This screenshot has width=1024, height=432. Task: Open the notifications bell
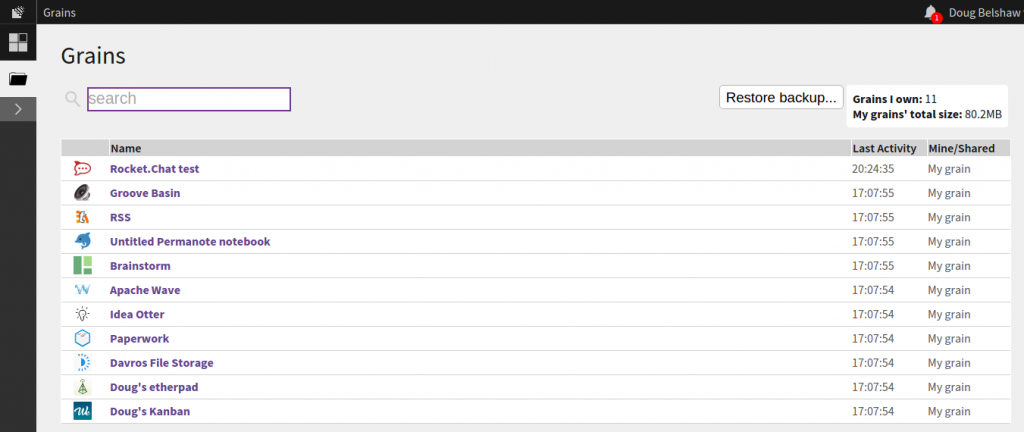(x=931, y=12)
